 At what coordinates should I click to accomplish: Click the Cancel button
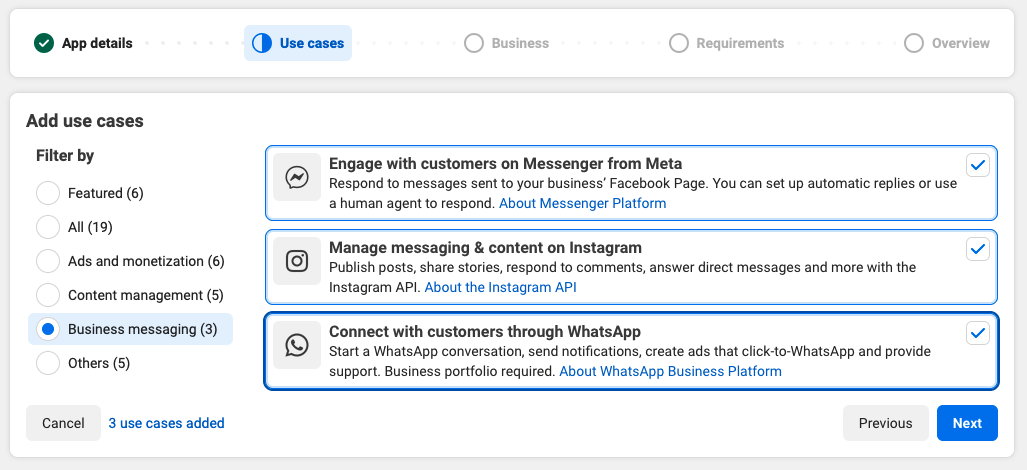coord(64,423)
